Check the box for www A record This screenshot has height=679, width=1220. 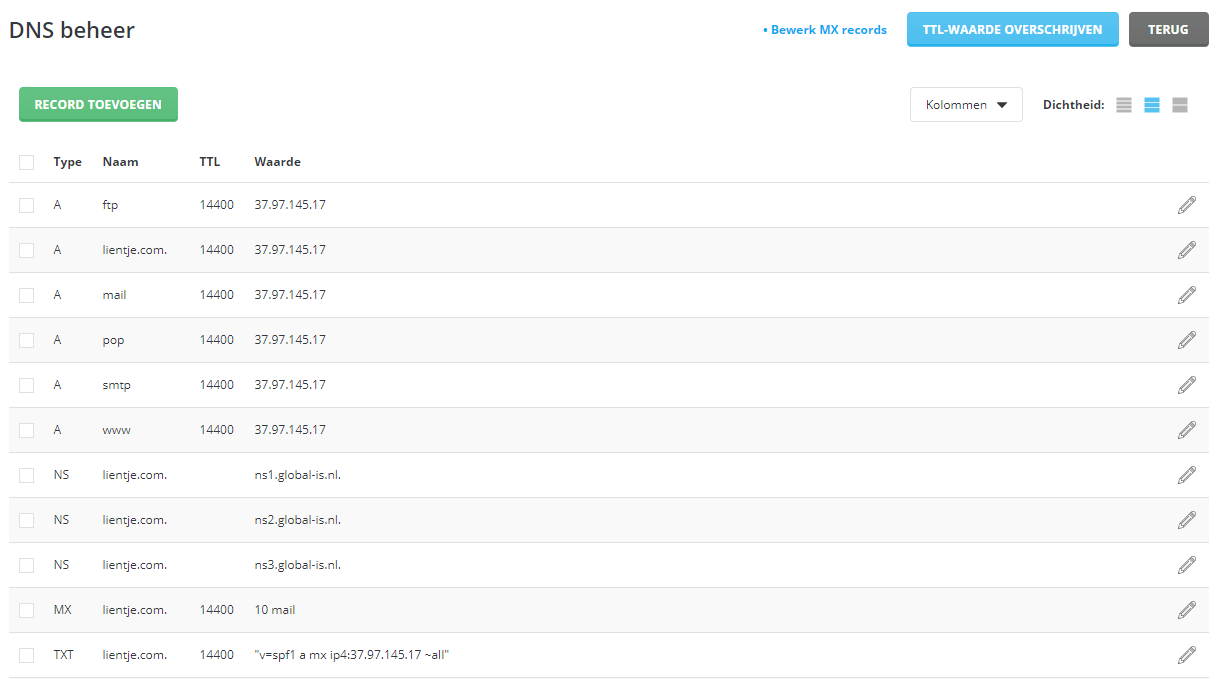coord(27,430)
